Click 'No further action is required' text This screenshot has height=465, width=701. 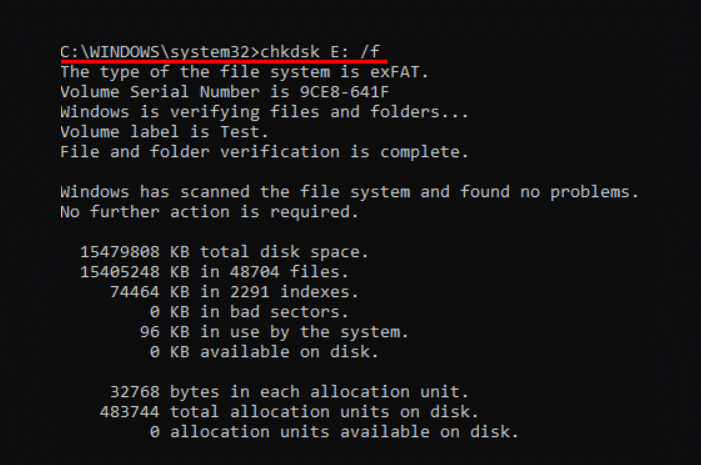pyautogui.click(x=206, y=211)
